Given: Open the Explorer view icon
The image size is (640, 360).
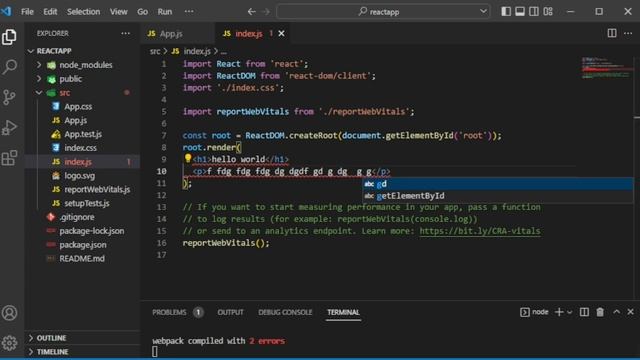Looking at the screenshot, I should (9, 37).
